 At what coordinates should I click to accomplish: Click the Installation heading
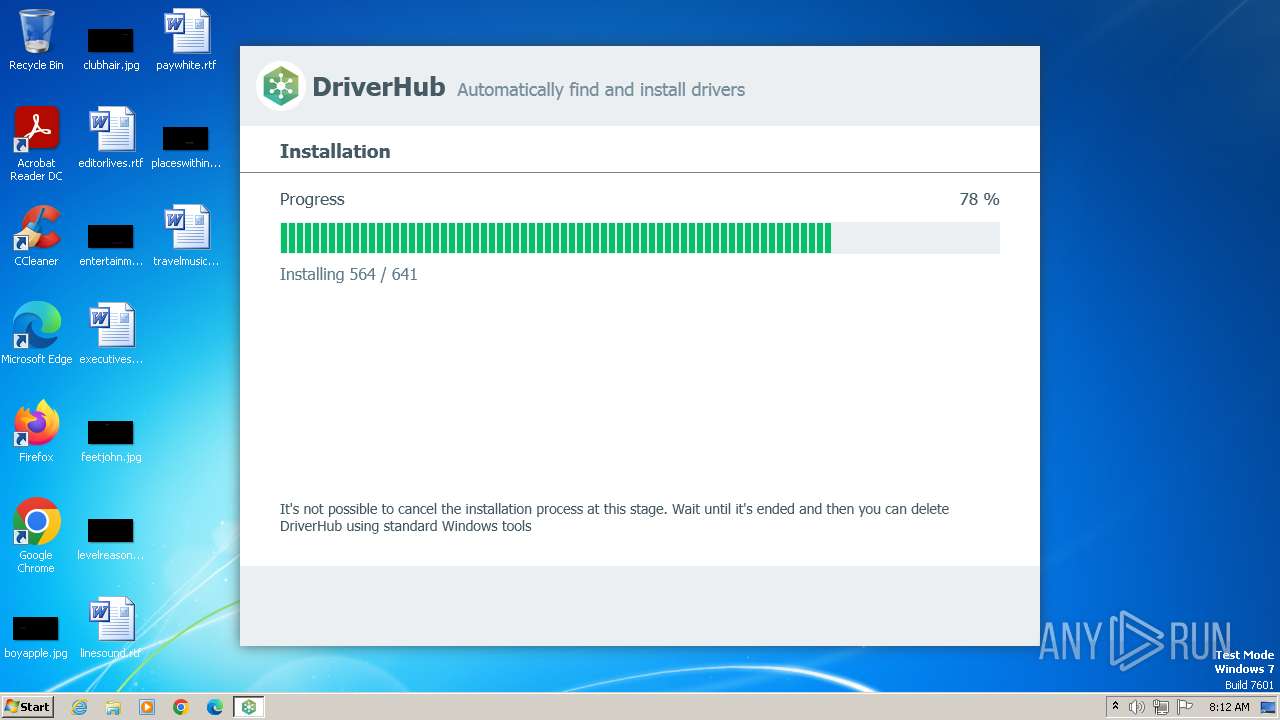[x=335, y=151]
